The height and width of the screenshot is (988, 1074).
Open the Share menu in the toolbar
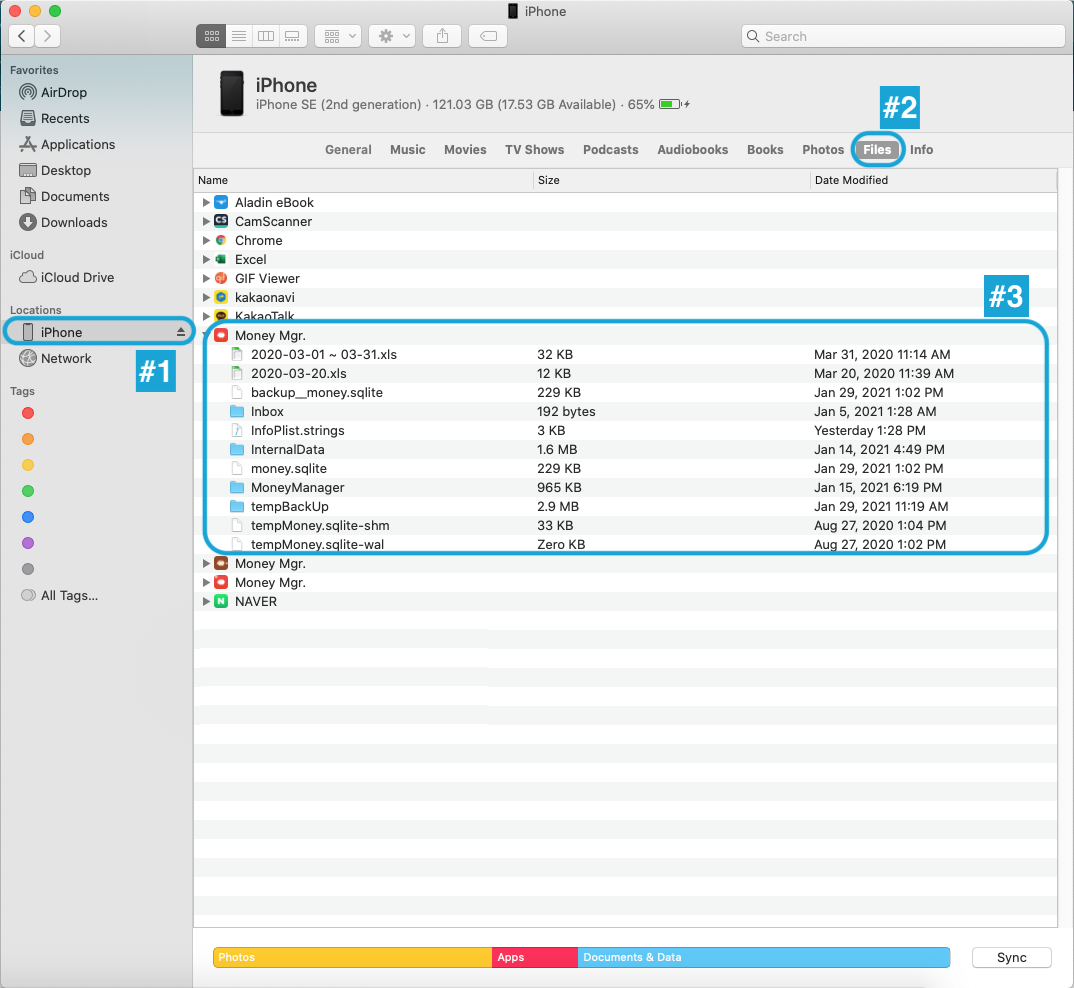[x=441, y=36]
